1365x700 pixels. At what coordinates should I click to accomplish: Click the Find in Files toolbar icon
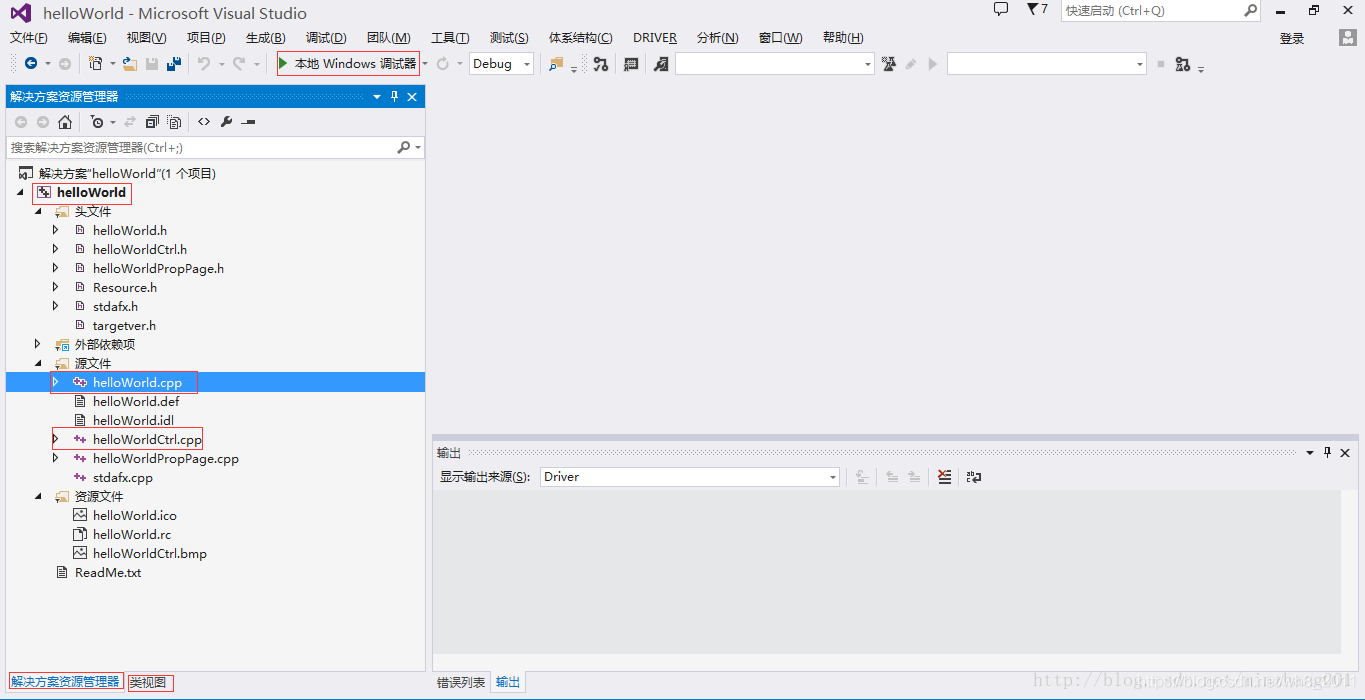tap(557, 63)
